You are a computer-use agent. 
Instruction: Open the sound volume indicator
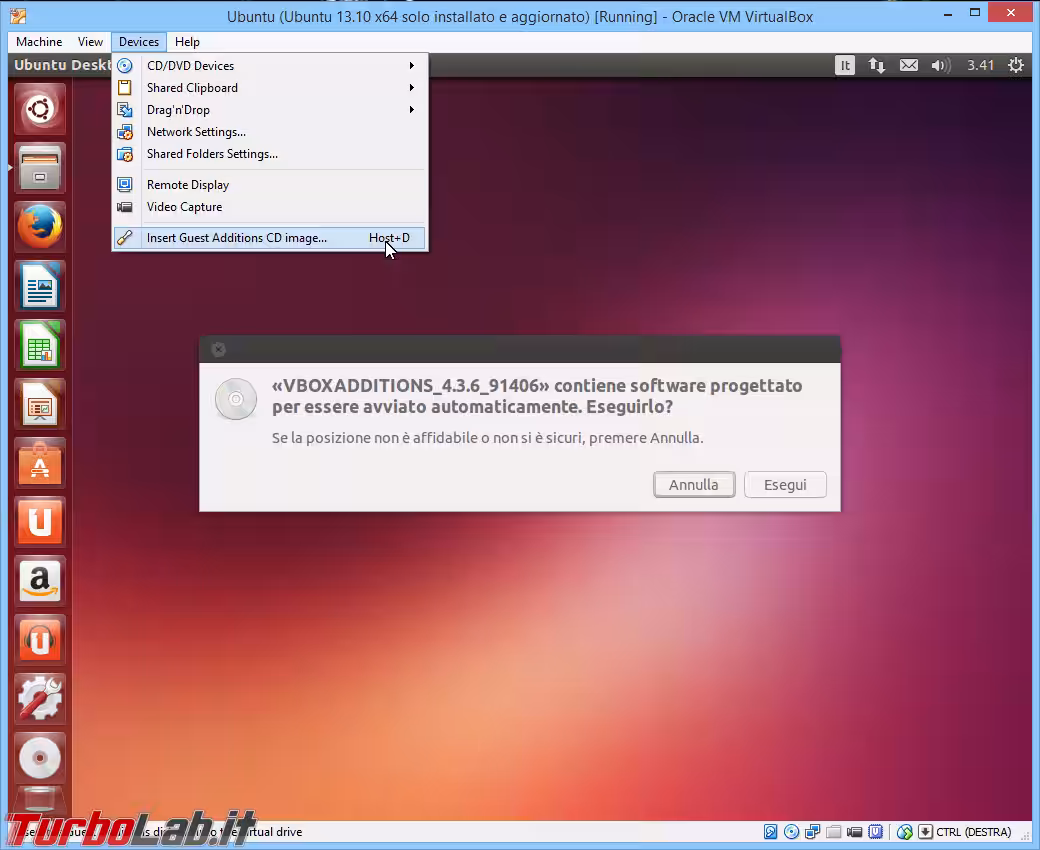pyautogui.click(x=940, y=66)
